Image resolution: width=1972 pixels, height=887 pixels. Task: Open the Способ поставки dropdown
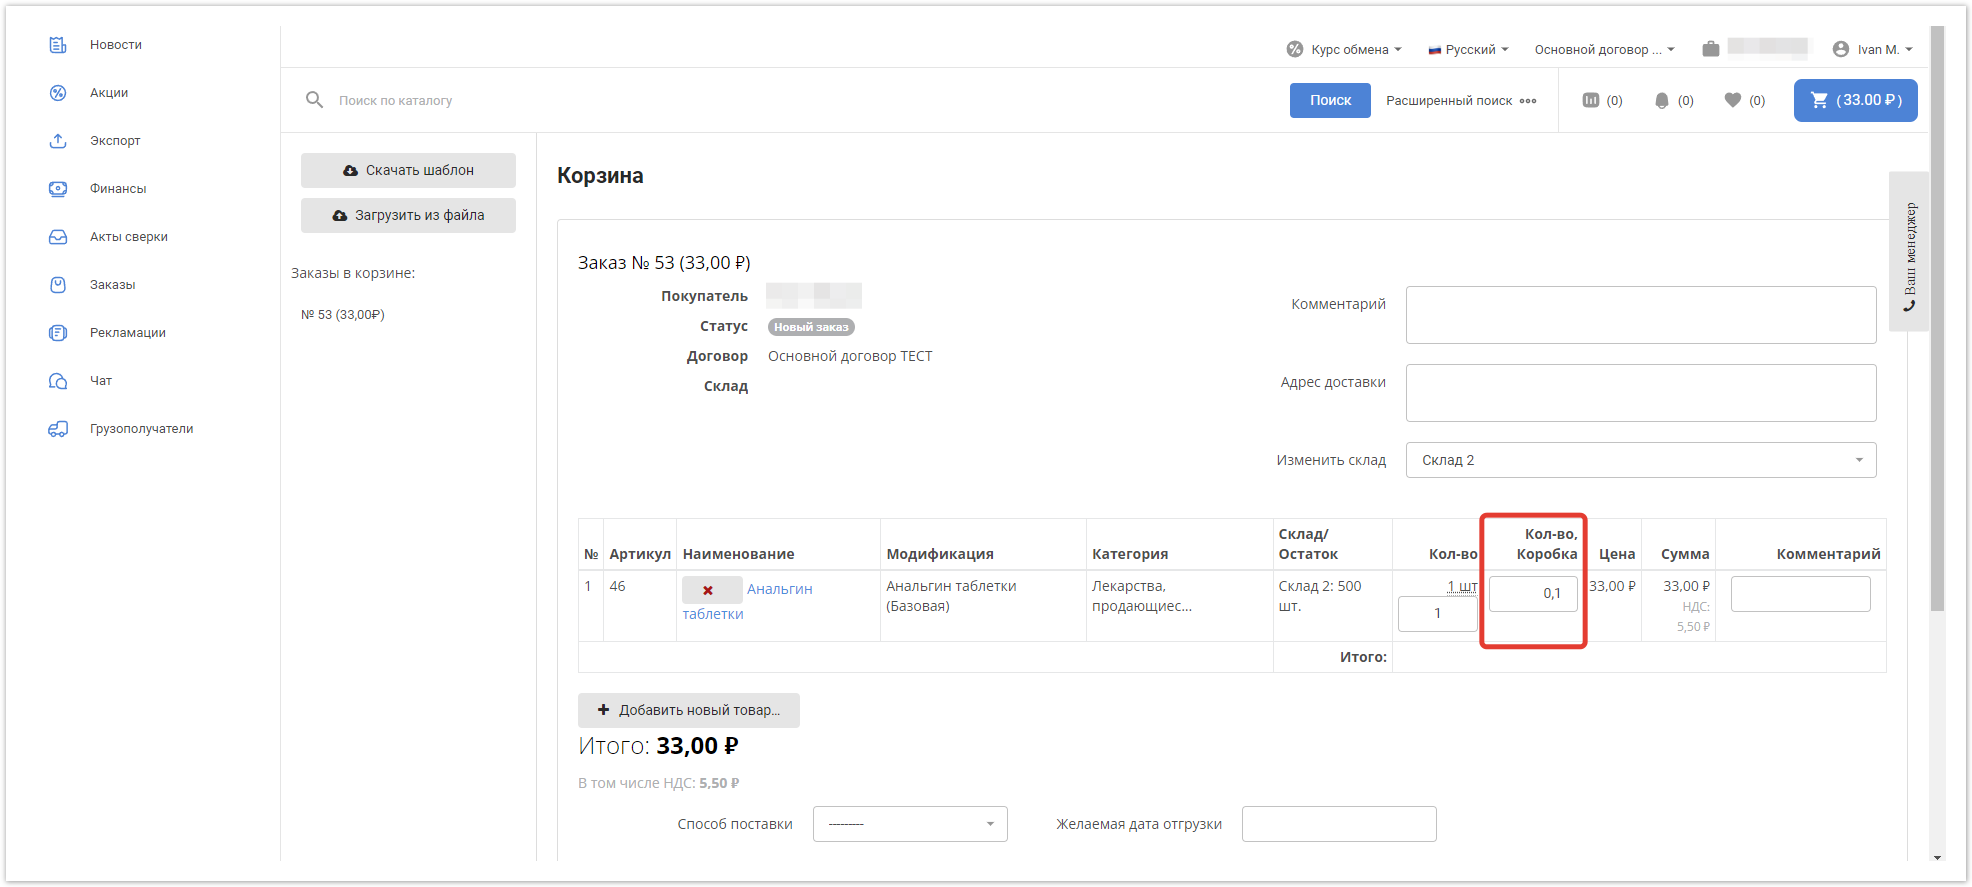909,824
